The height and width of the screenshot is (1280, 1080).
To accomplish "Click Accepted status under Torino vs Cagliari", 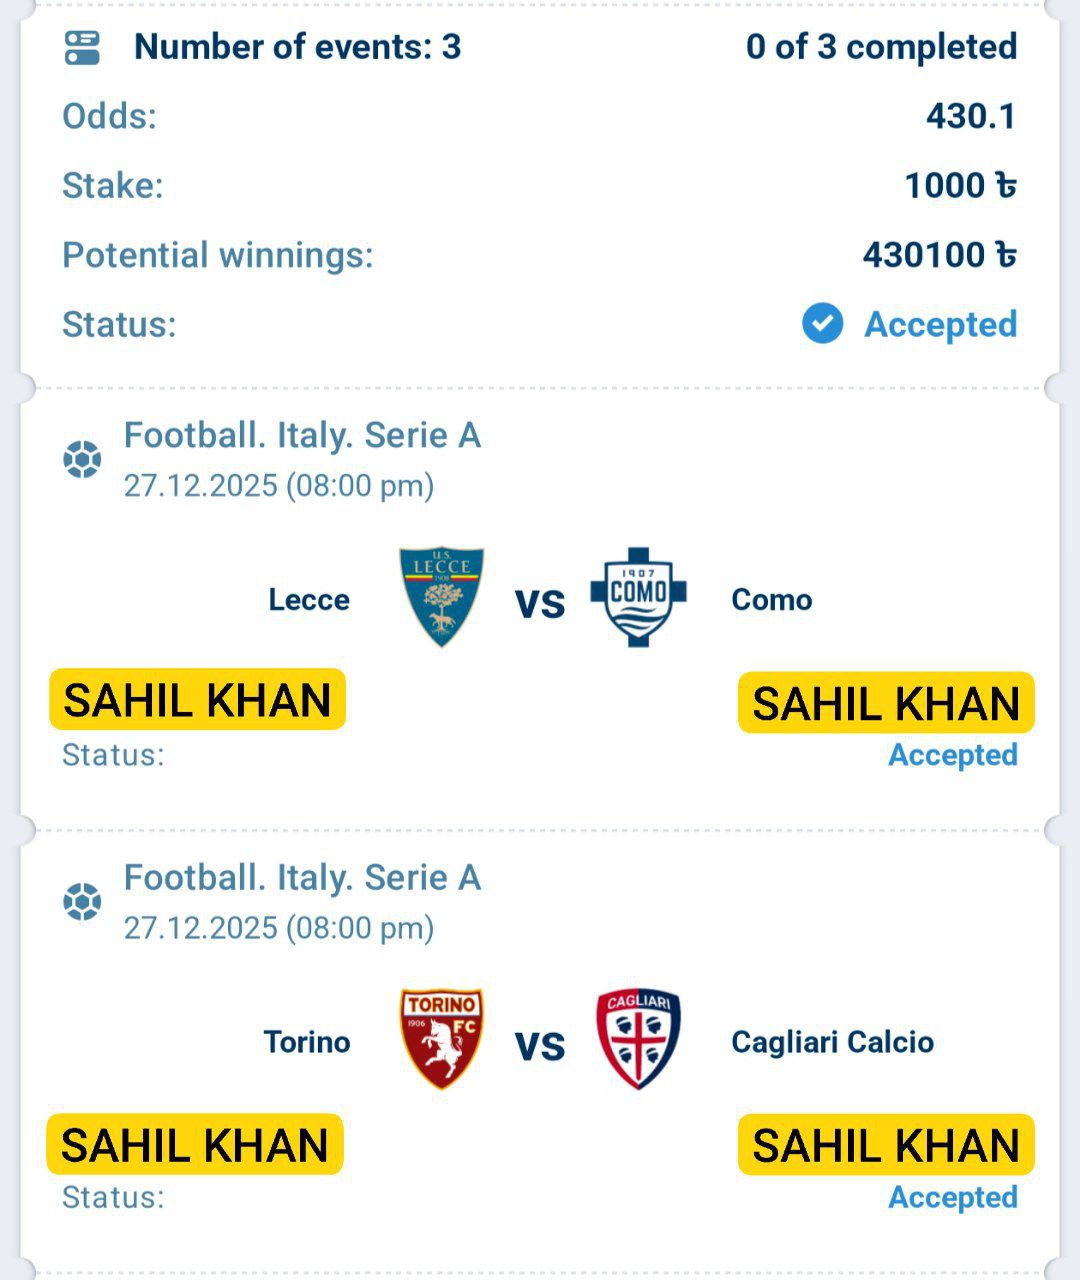I will (952, 1197).
